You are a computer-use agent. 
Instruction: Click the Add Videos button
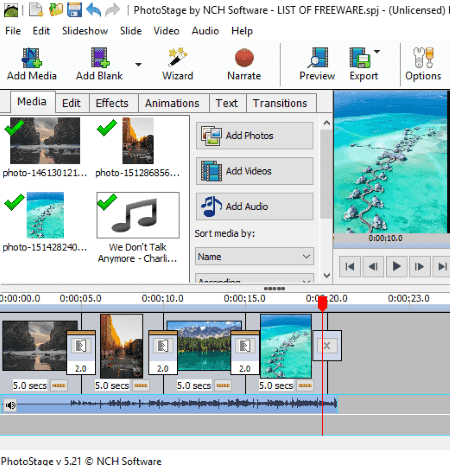click(254, 171)
